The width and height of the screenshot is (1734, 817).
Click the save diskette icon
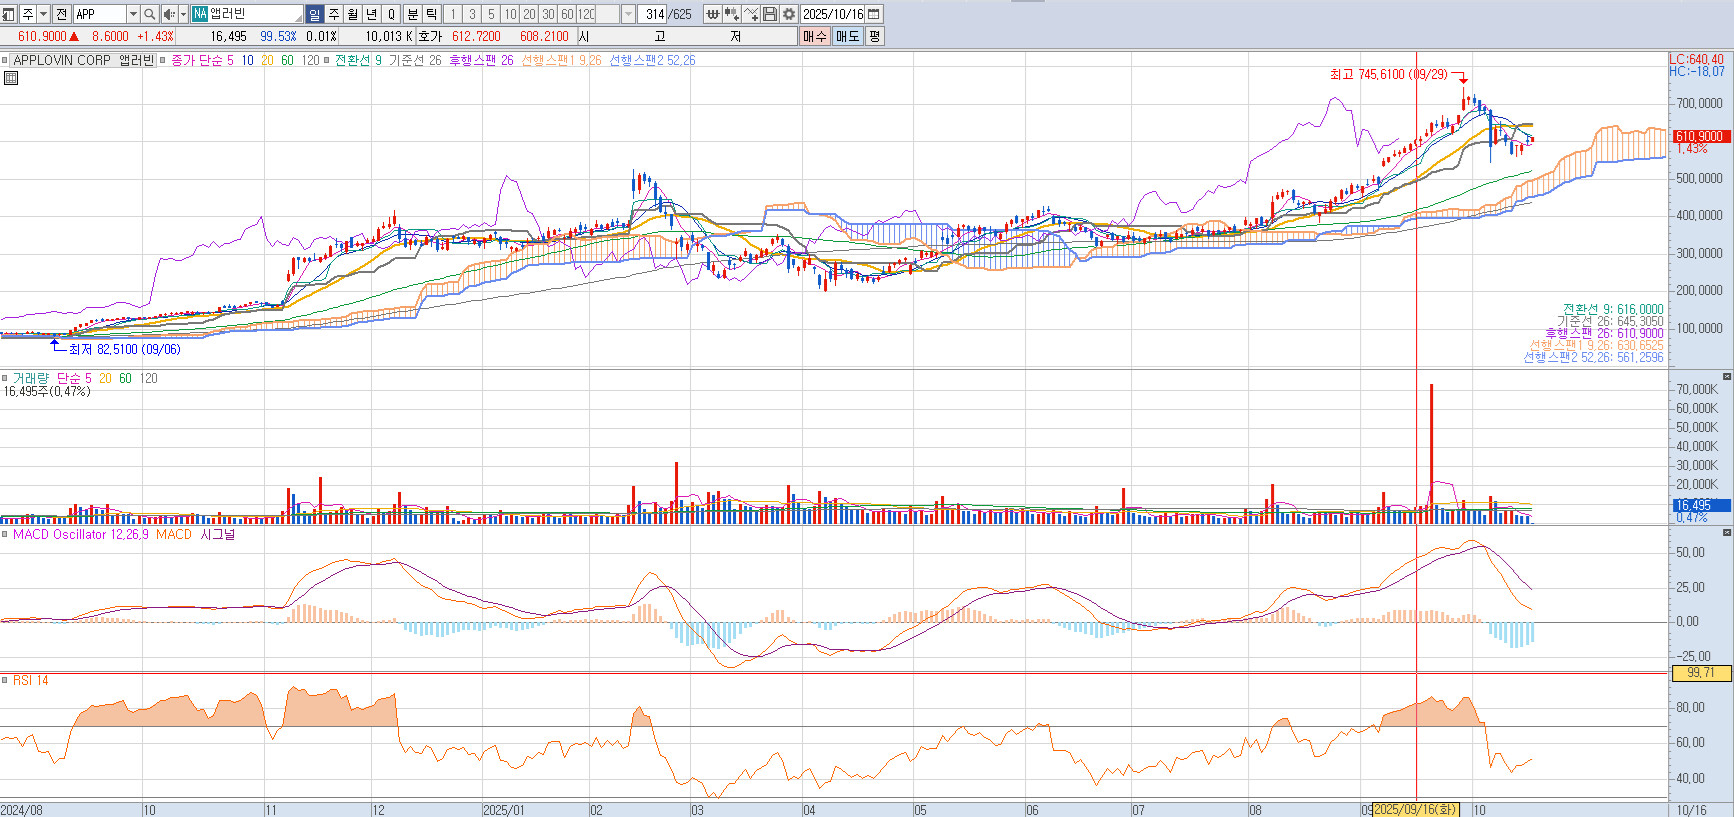pyautogui.click(x=770, y=14)
